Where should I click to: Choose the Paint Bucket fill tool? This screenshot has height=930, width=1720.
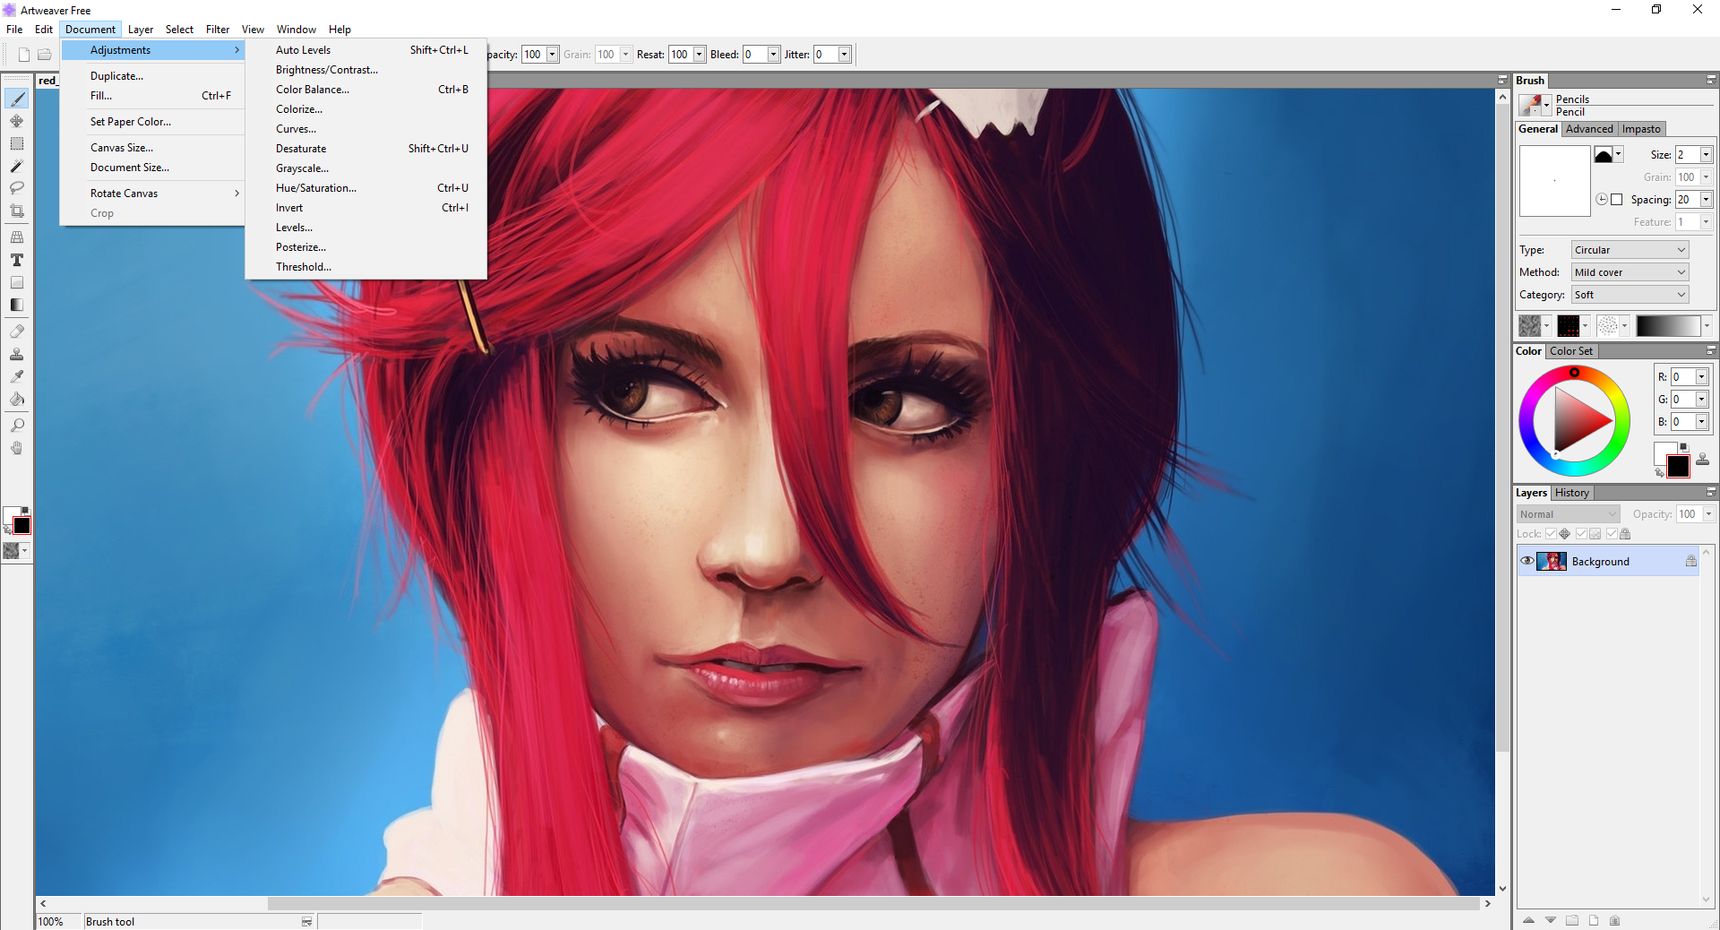click(17, 399)
